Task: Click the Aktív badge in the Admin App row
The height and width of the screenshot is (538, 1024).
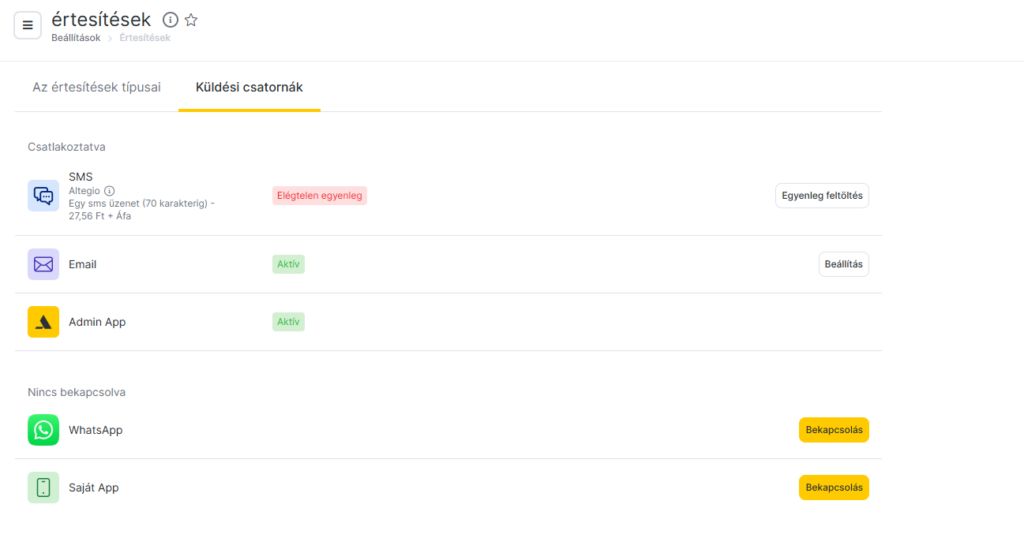Action: tap(288, 322)
